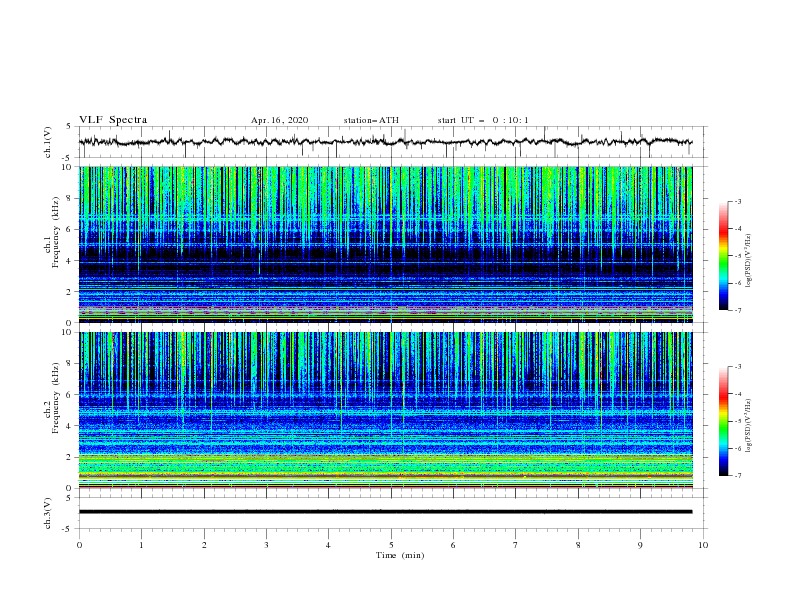Click the "5" tick of ch.3(V) axis
Viewport: 792px width, 612px height.
pos(70,498)
